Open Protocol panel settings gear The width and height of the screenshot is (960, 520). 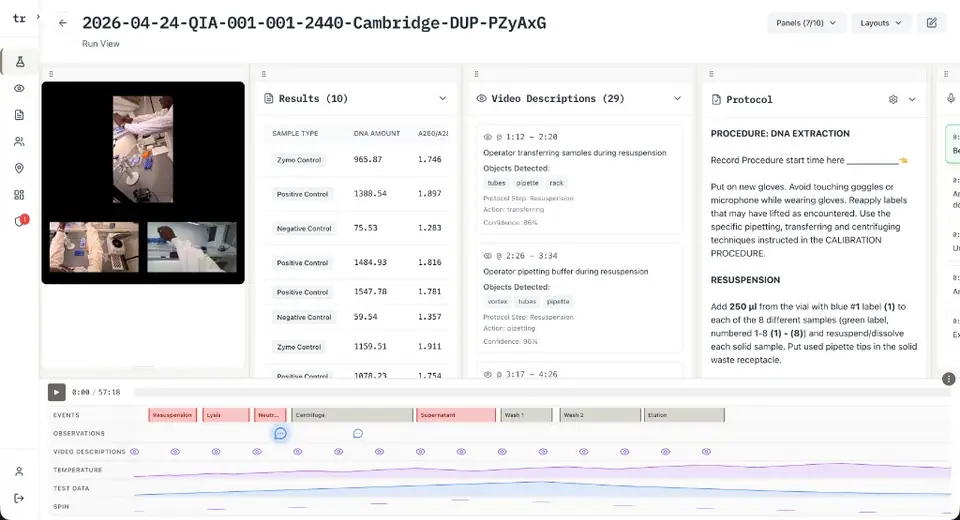coord(893,99)
